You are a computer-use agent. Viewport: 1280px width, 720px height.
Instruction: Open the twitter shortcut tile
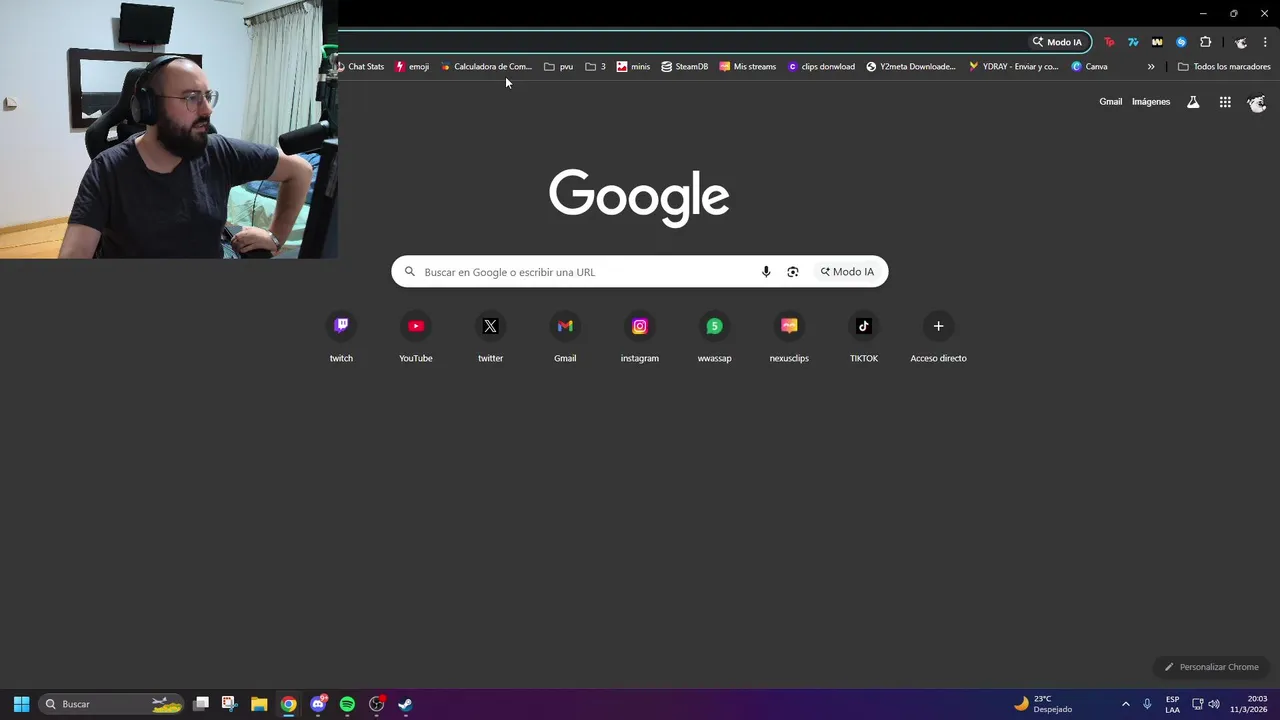(490, 338)
